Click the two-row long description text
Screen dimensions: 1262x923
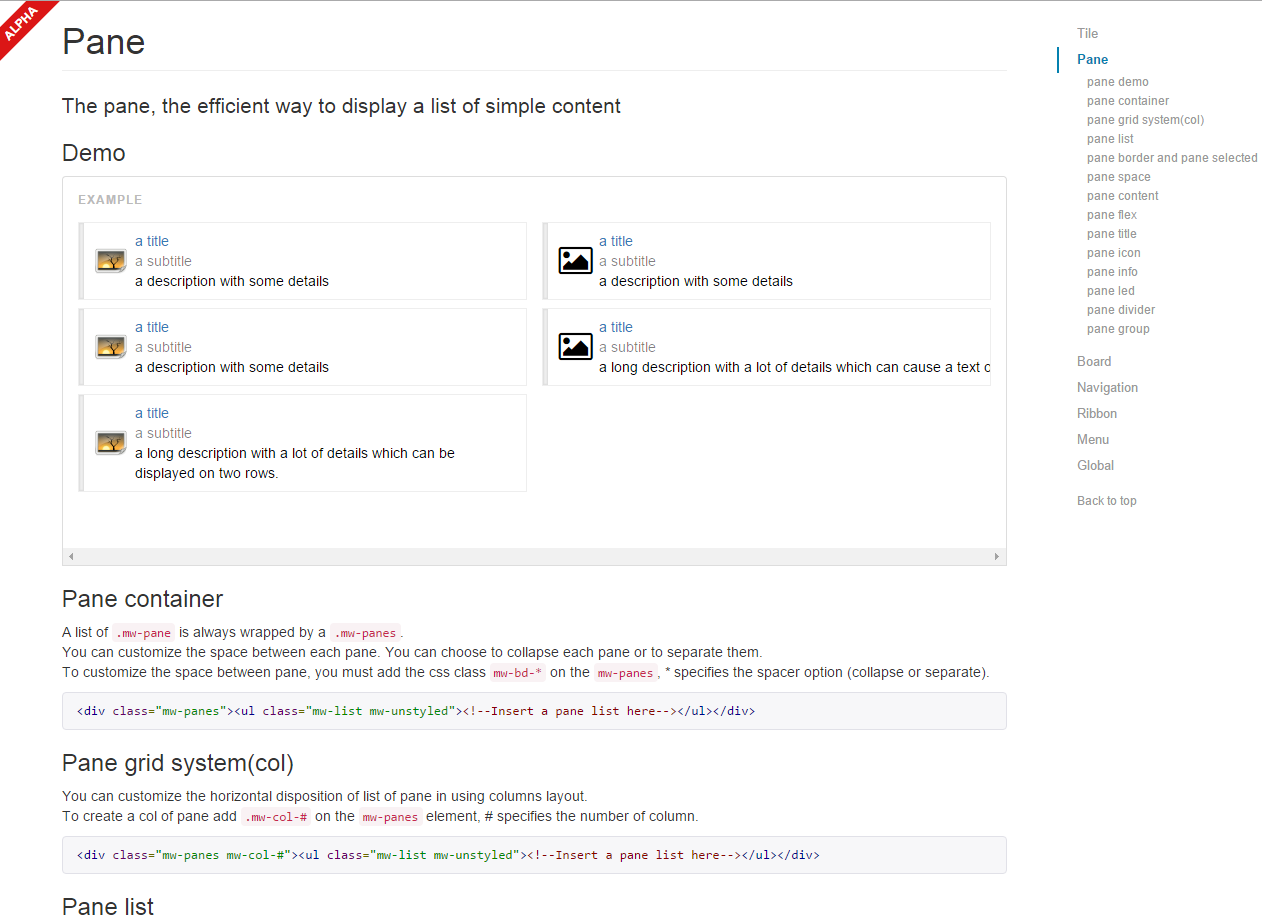[295, 463]
